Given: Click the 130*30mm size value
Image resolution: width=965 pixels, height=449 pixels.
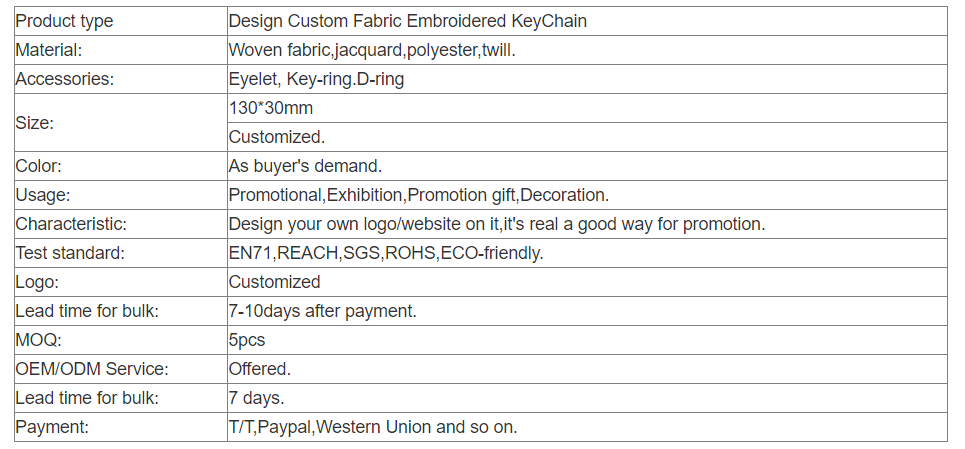Looking at the screenshot, I should (x=271, y=108).
